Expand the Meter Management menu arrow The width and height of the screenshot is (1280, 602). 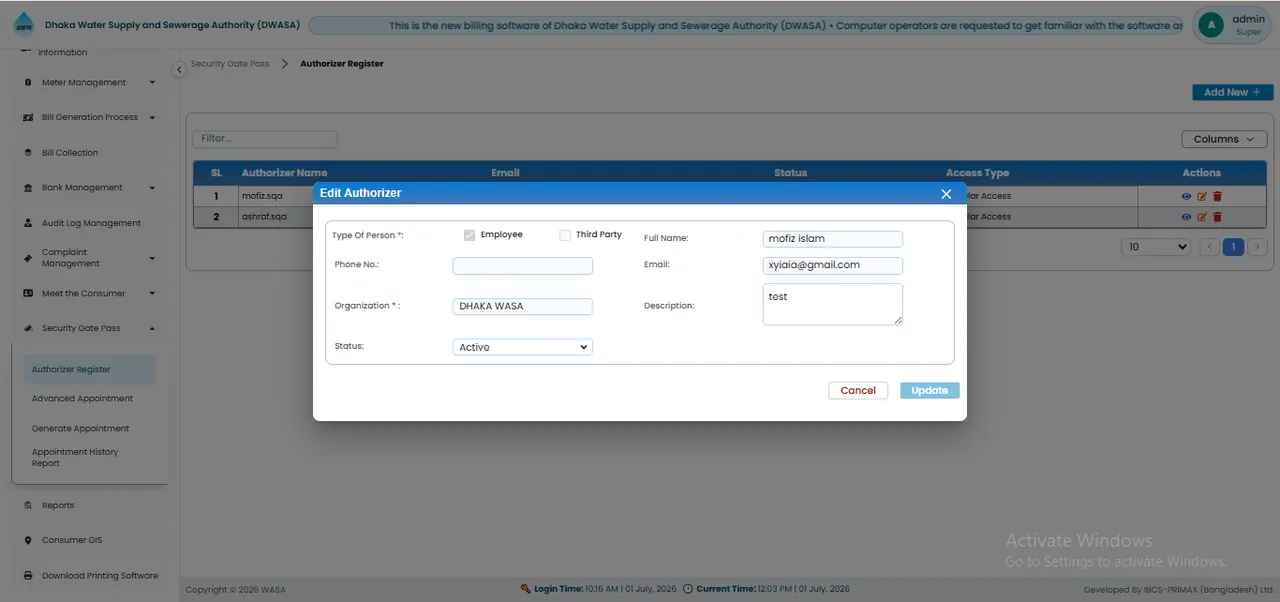[x=152, y=83]
